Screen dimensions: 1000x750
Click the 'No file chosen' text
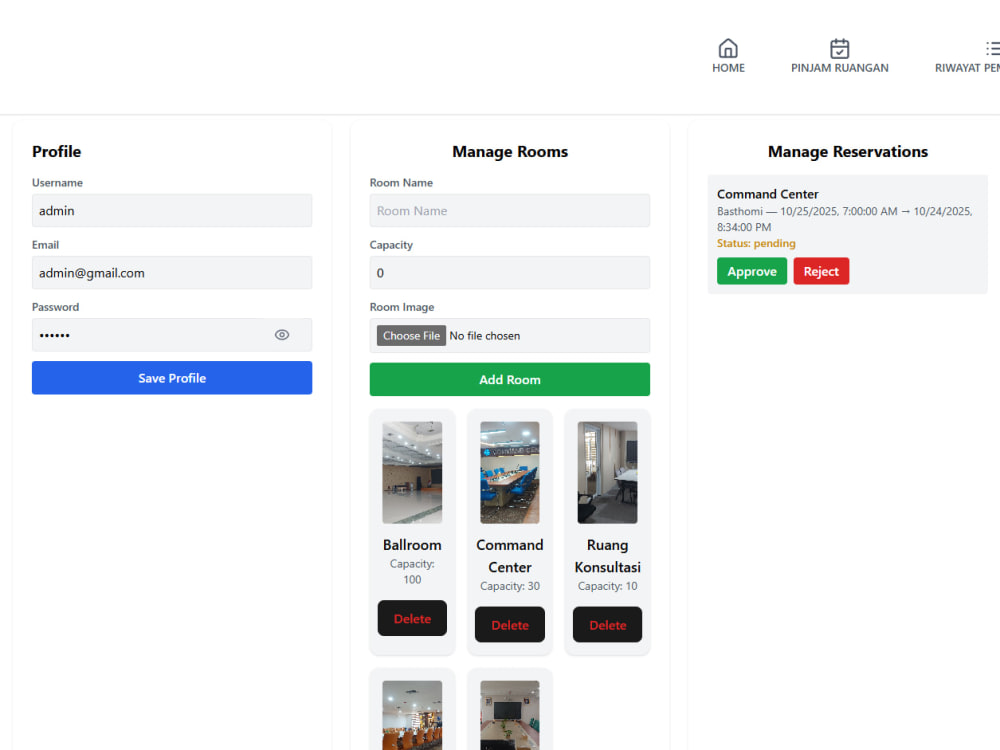[485, 335]
